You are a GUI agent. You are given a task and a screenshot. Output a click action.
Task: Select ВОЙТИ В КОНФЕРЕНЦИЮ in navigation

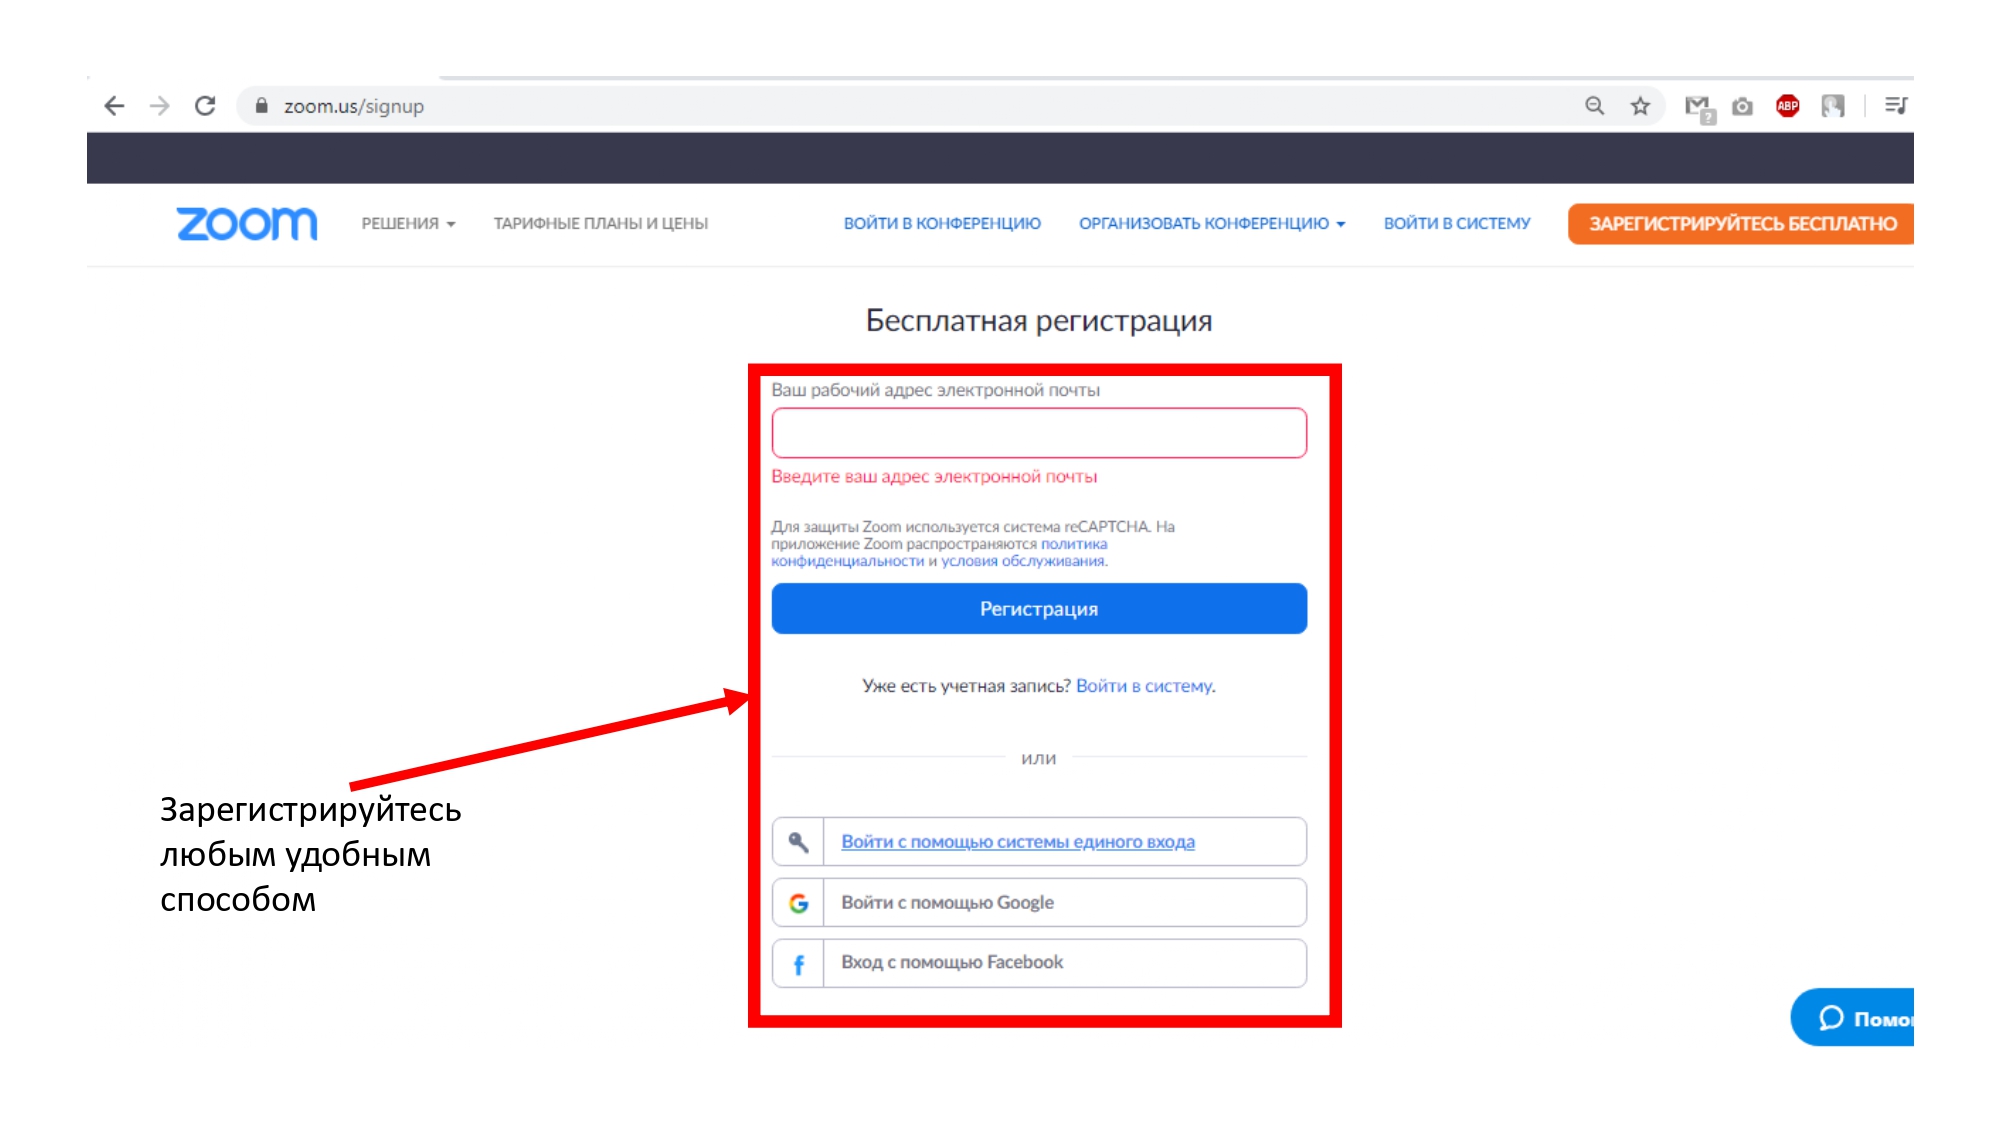tap(941, 224)
